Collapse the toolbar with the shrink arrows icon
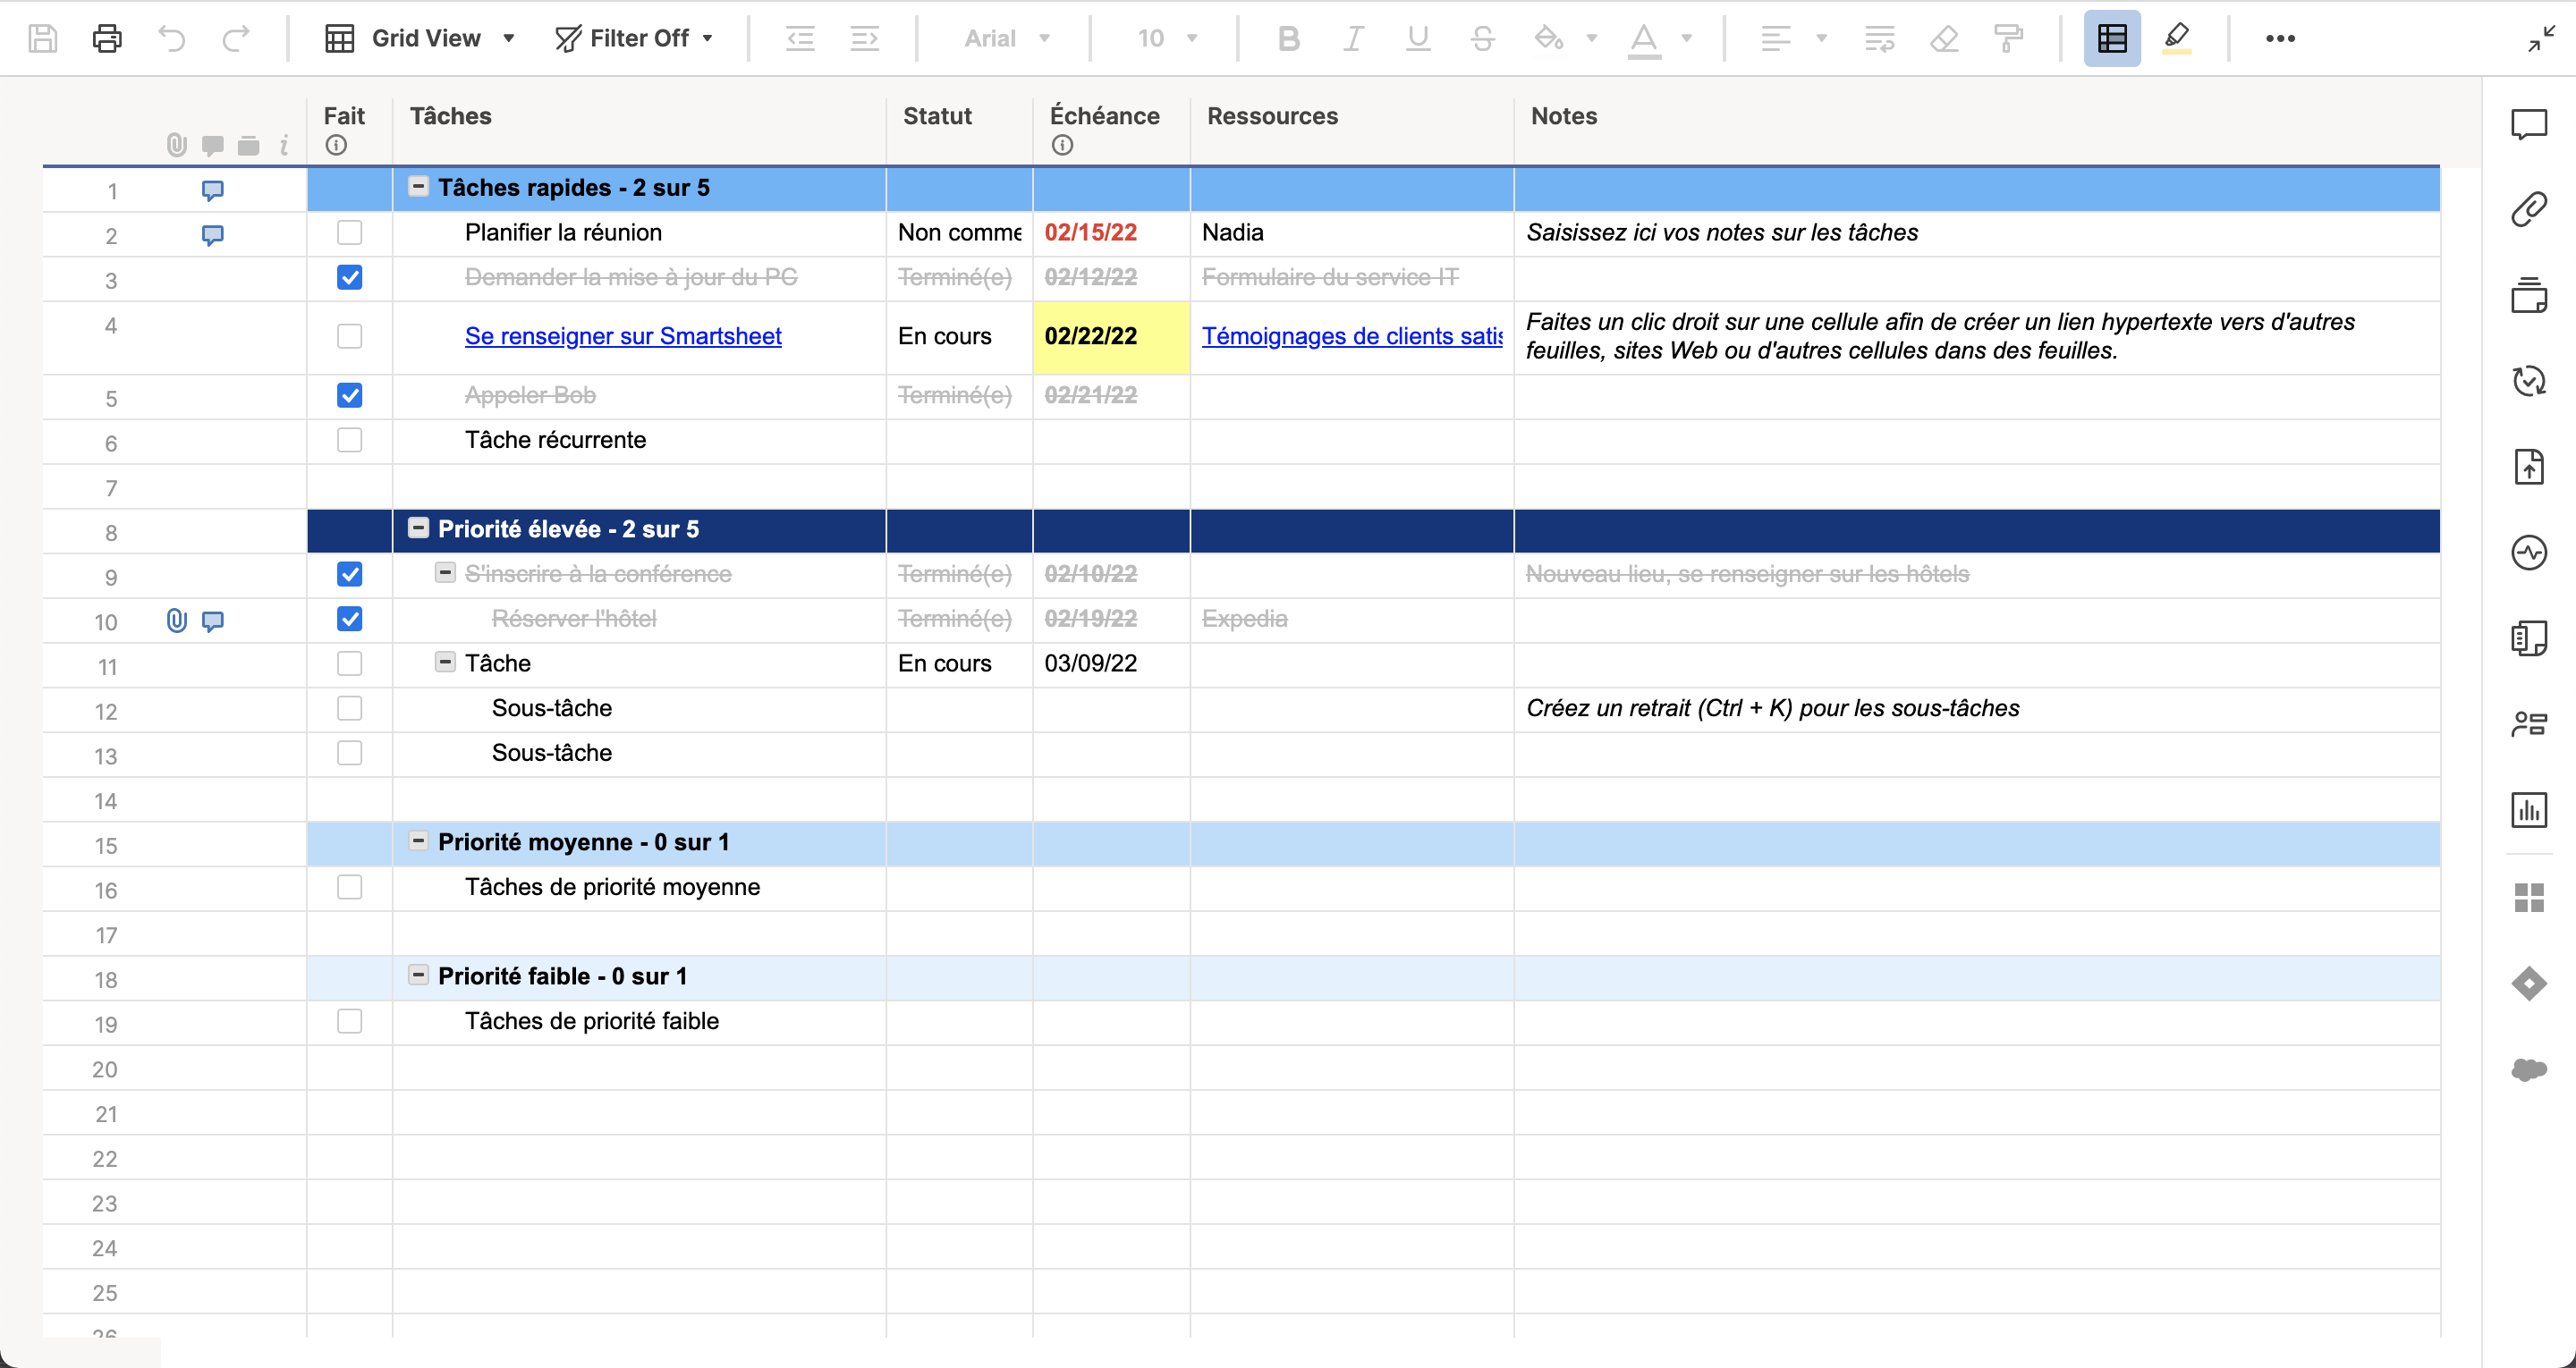This screenshot has width=2576, height=1368. coord(2541,38)
